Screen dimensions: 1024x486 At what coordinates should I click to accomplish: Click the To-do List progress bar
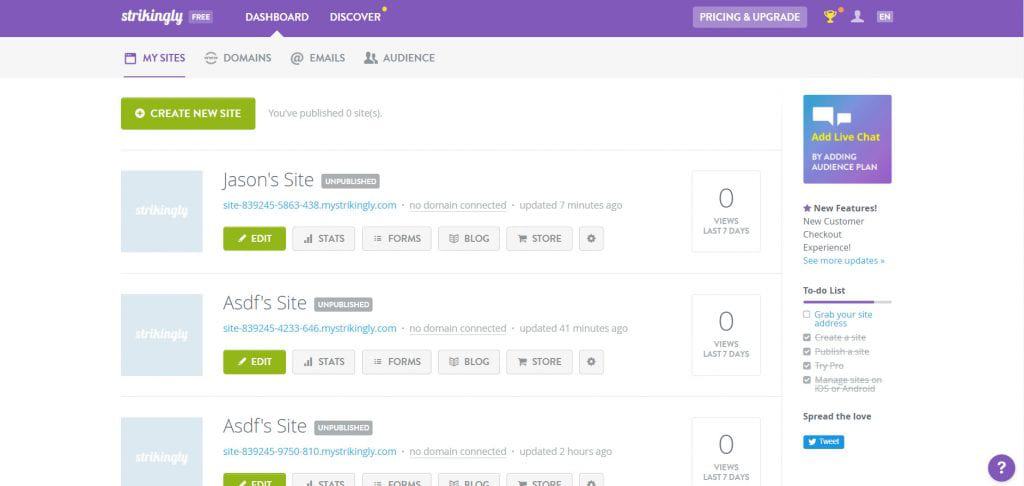[x=847, y=302]
